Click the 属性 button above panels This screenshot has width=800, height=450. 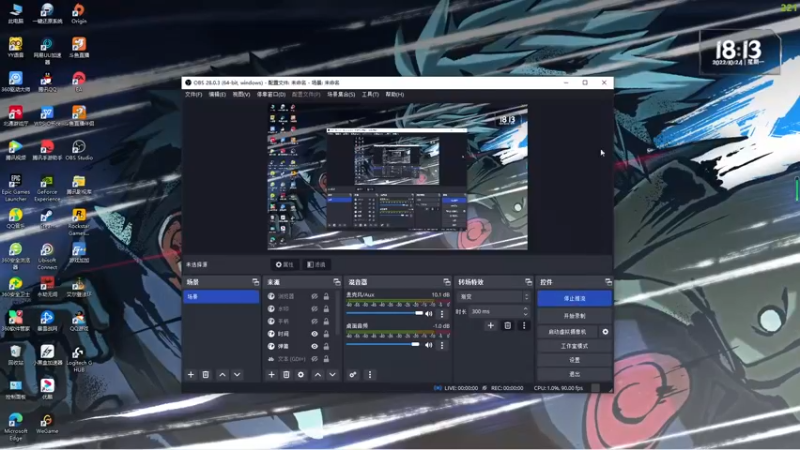[x=285, y=264]
